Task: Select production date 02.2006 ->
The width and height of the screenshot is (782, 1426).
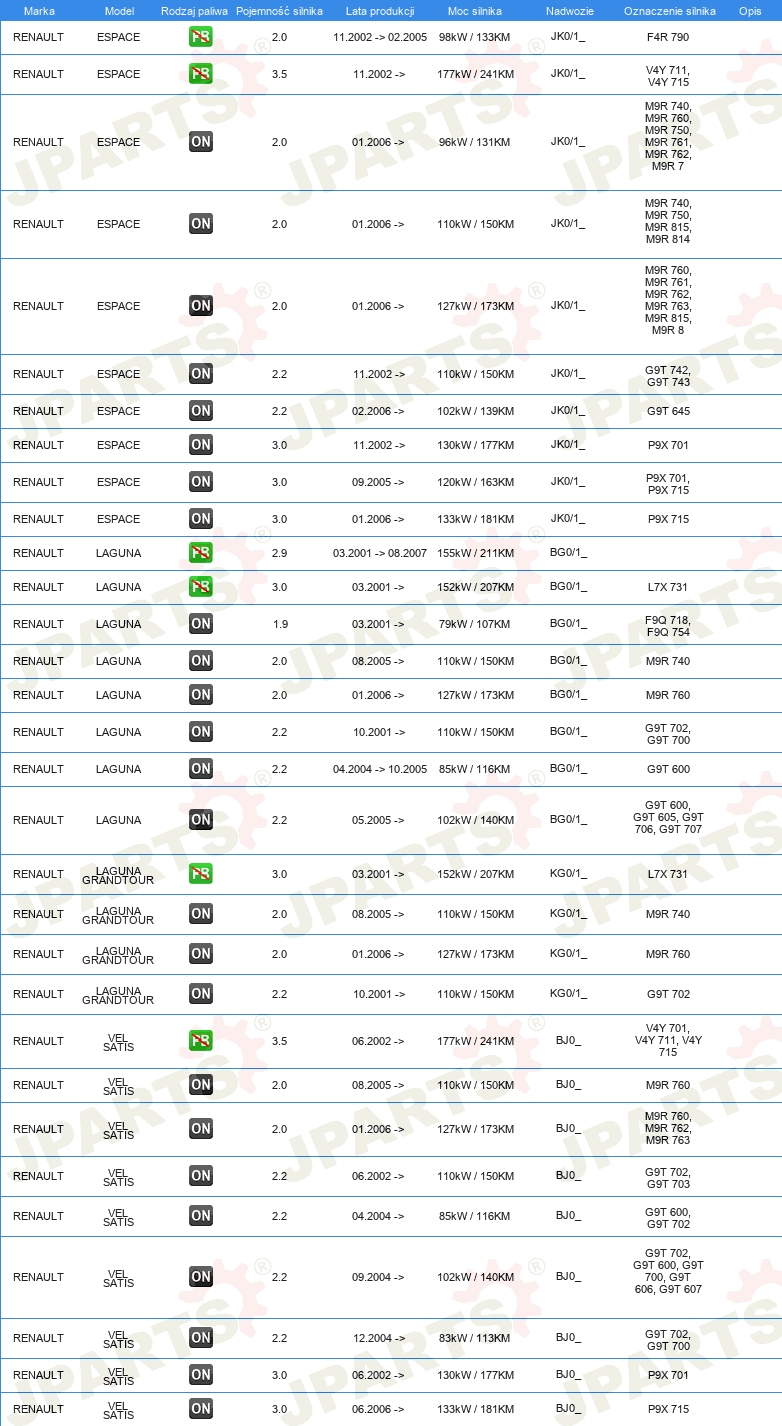Action: click(x=378, y=411)
